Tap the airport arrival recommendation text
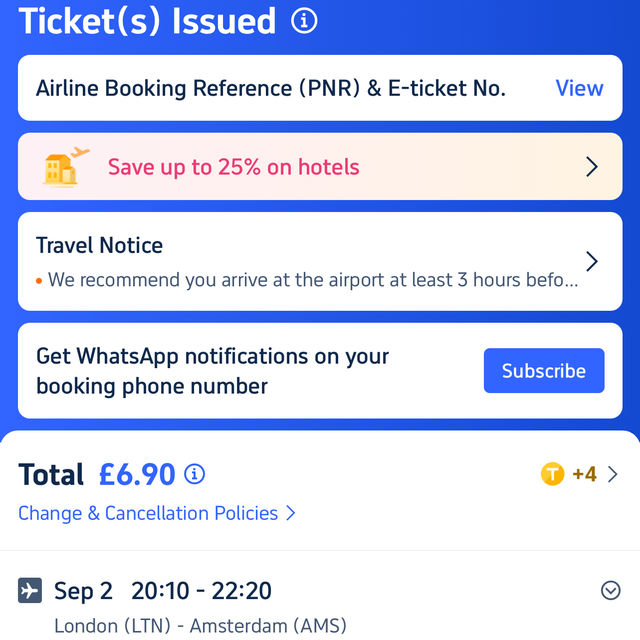Viewport: 640px width, 640px height. (313, 280)
